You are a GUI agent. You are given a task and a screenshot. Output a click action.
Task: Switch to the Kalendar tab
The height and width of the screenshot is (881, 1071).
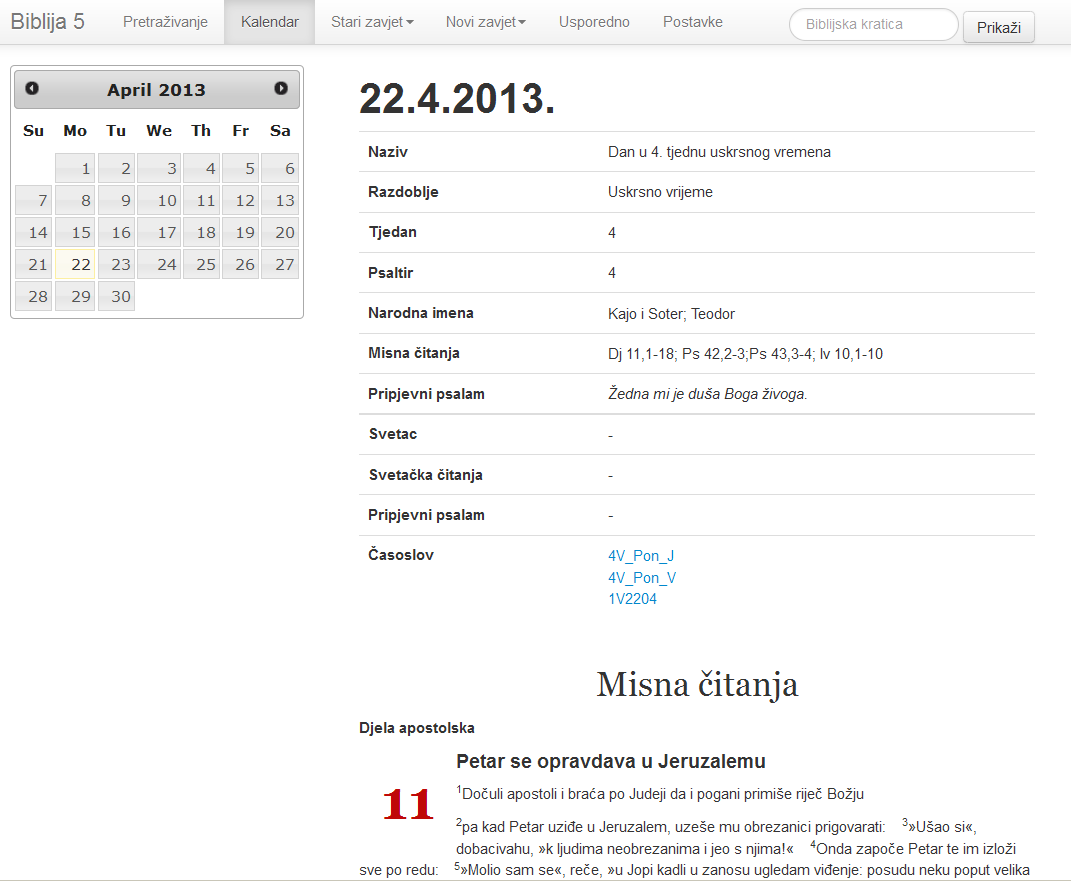(269, 22)
